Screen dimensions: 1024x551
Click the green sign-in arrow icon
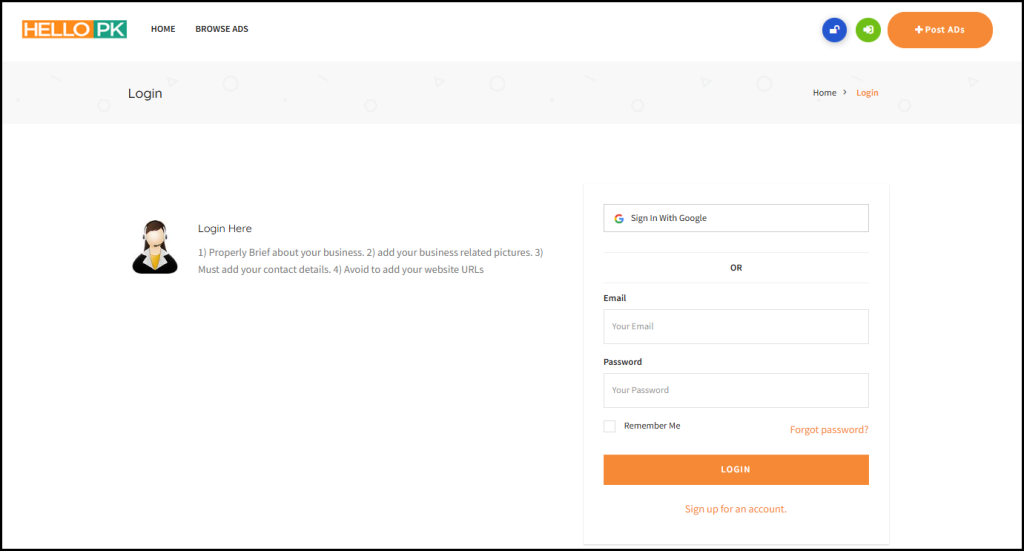click(x=868, y=30)
